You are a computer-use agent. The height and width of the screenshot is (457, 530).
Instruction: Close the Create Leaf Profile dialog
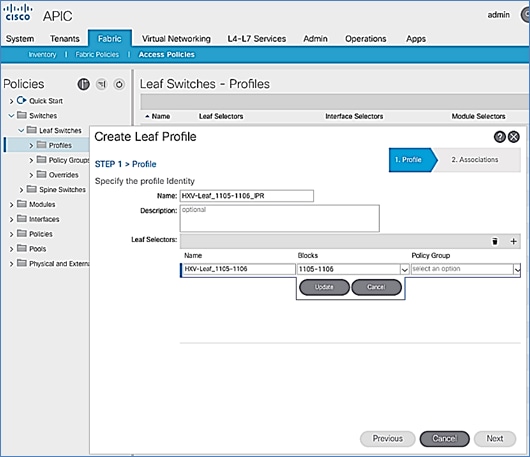click(514, 137)
